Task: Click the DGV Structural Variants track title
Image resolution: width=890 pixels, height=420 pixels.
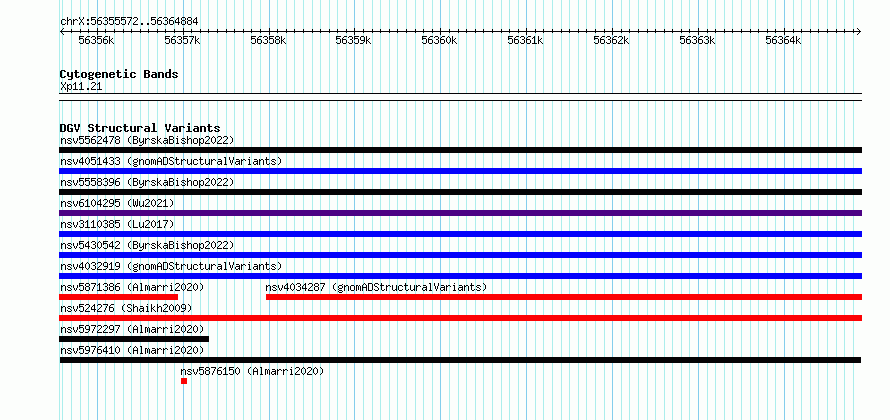Action: (x=140, y=128)
